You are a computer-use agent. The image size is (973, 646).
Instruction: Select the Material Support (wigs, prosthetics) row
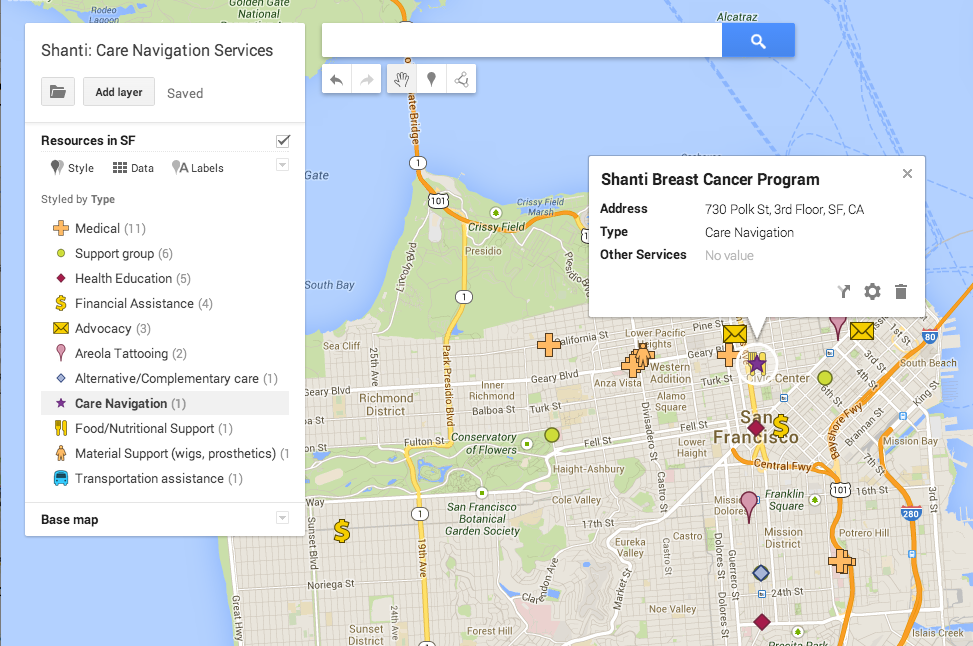pyautogui.click(x=164, y=454)
